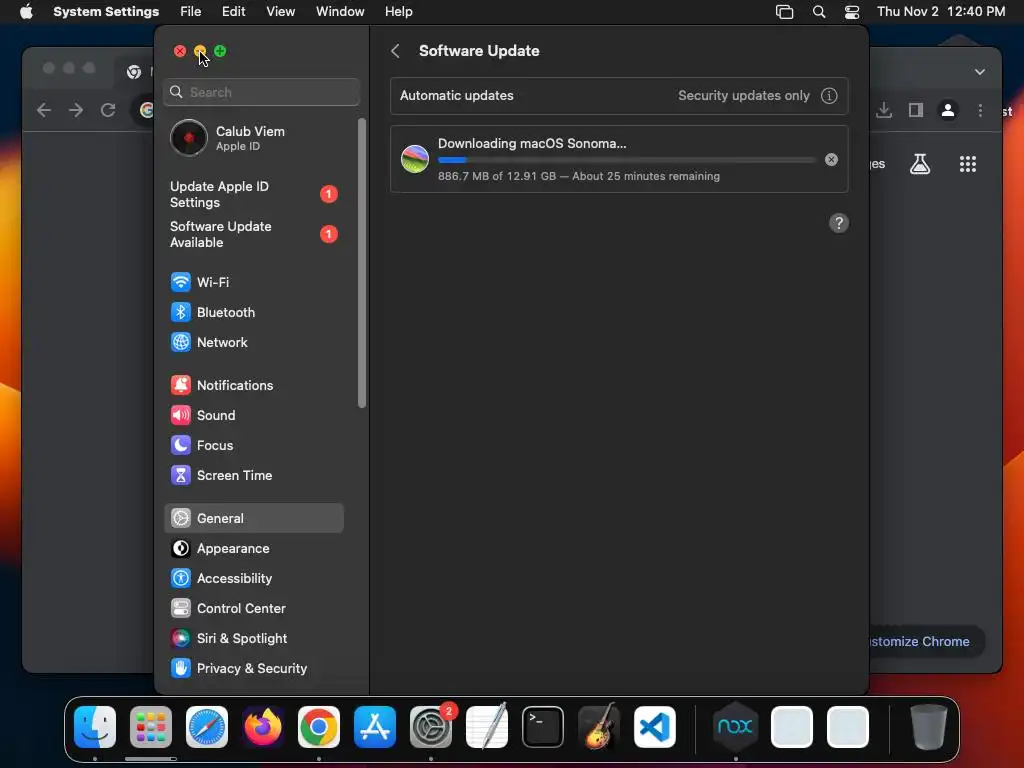Image resolution: width=1024 pixels, height=768 pixels.
Task: Open App Store from the Dock
Action: (x=375, y=727)
